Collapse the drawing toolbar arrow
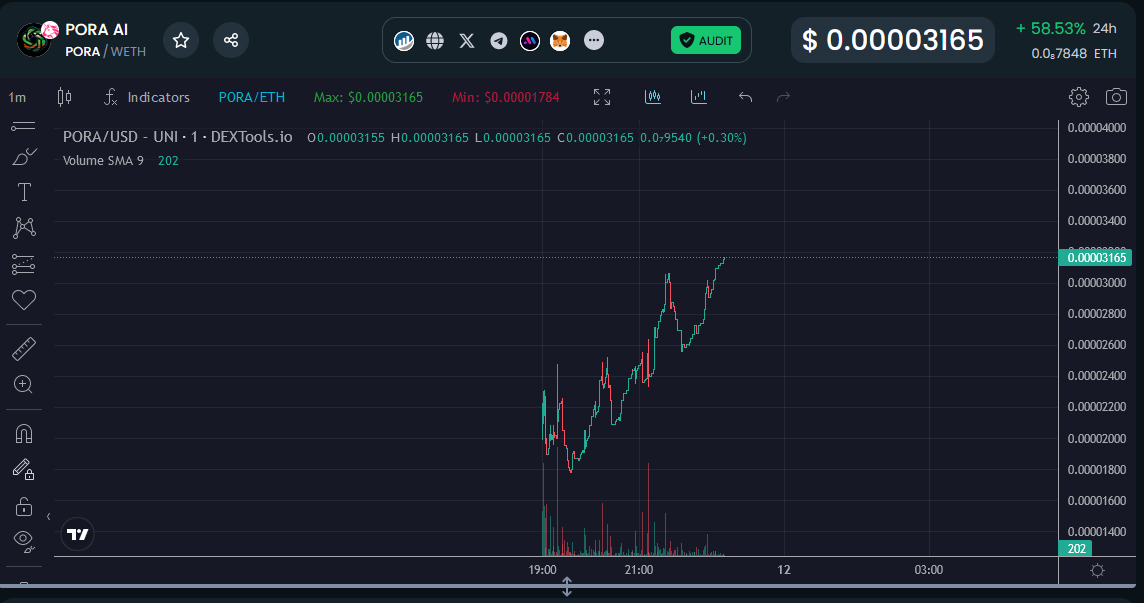This screenshot has height=603, width=1144. tap(48, 517)
